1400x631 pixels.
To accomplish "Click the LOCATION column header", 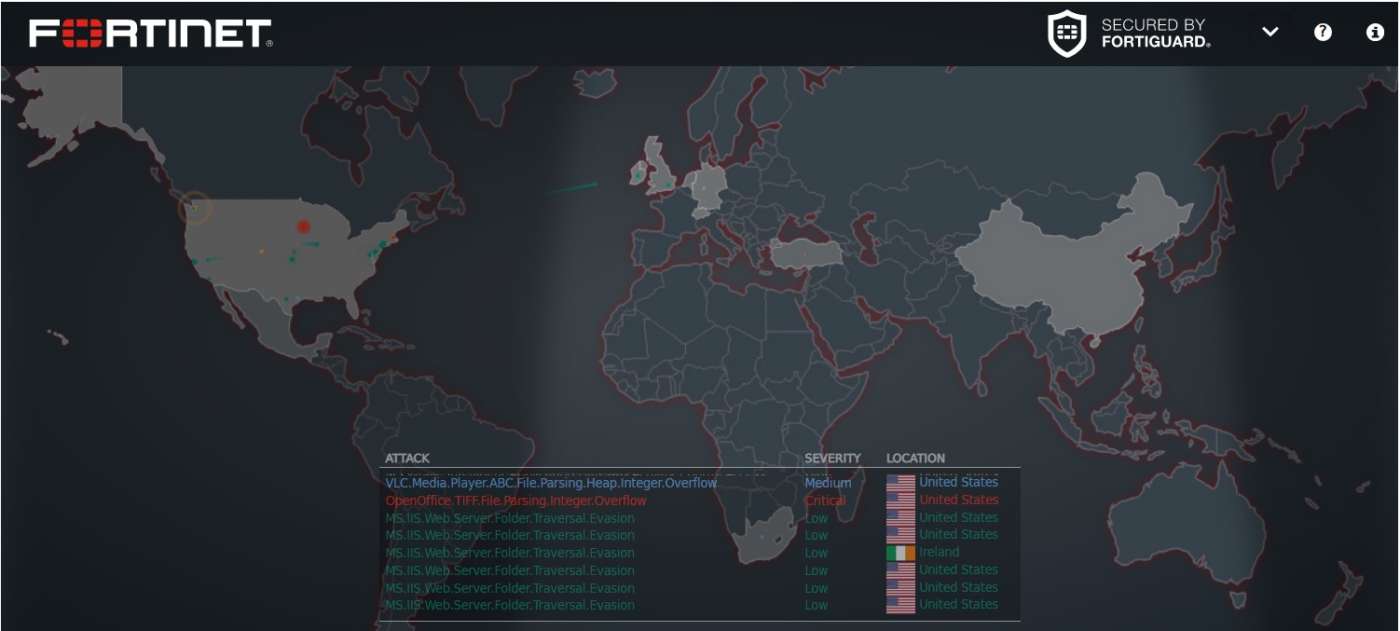I will point(915,458).
